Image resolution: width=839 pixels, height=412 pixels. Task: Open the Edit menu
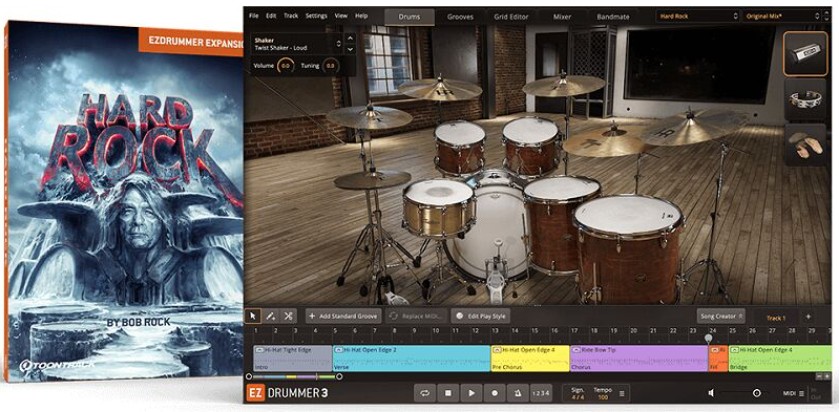(271, 16)
